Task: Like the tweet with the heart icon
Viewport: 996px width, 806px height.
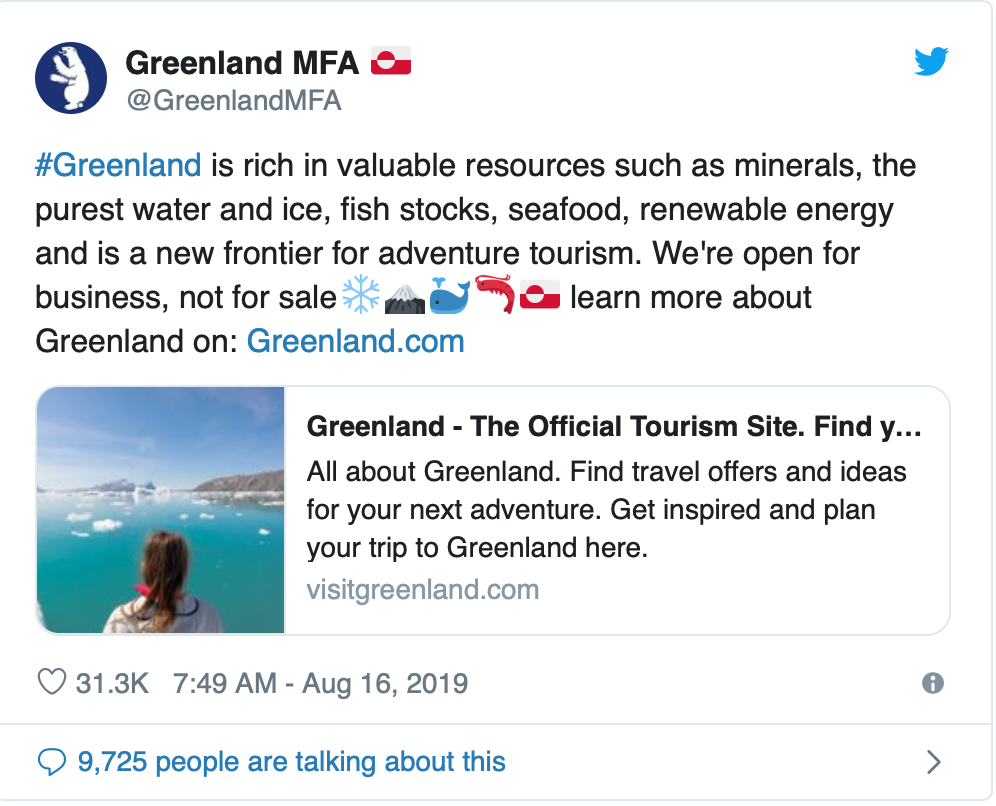Action: point(52,683)
